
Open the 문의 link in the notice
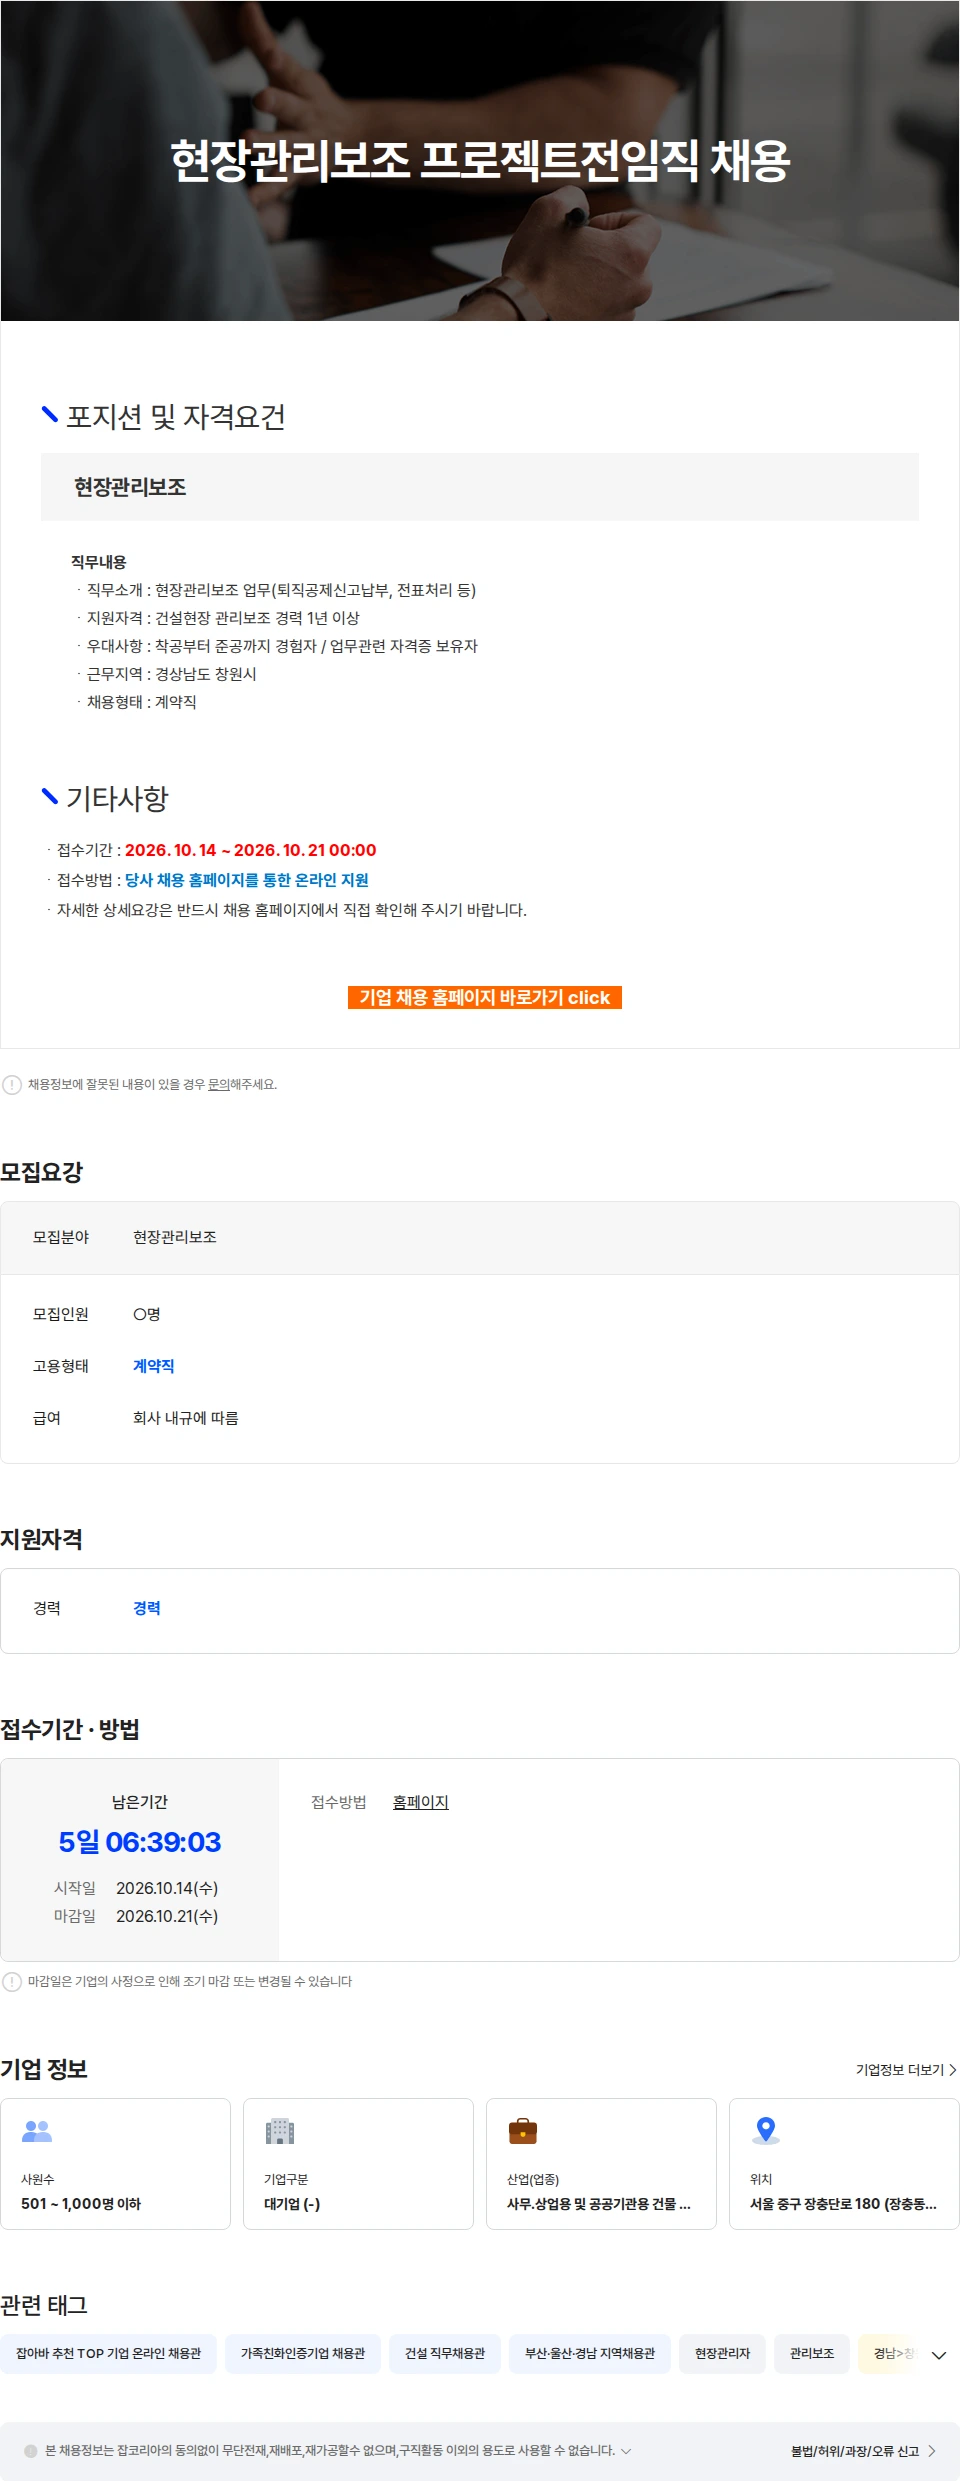(x=218, y=1084)
